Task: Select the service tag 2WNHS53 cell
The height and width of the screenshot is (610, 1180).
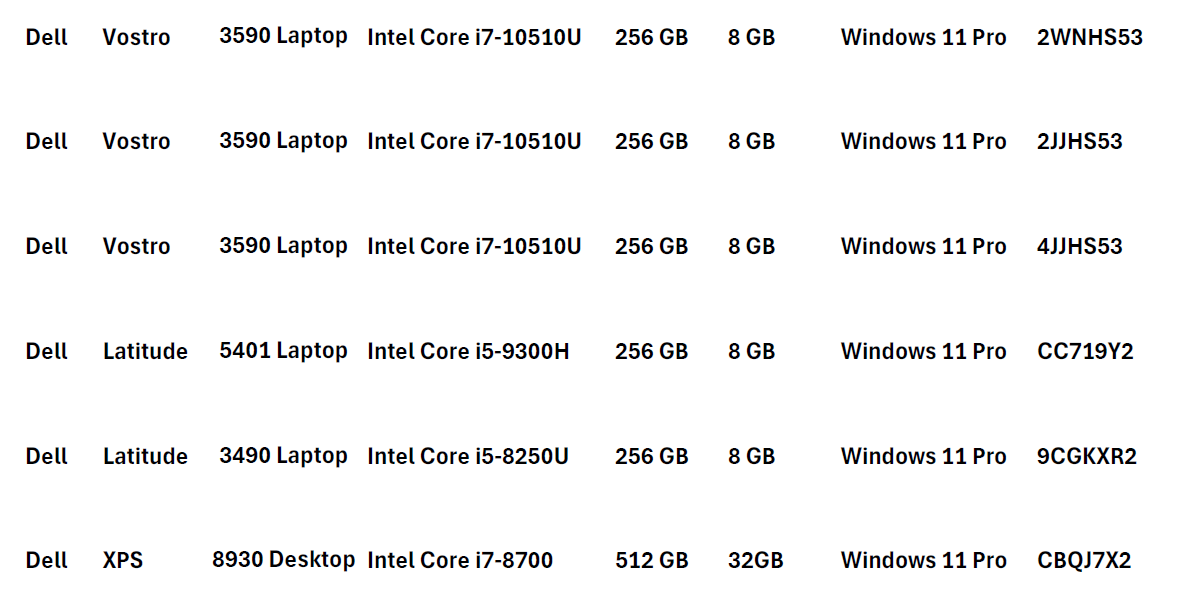Action: [1089, 37]
